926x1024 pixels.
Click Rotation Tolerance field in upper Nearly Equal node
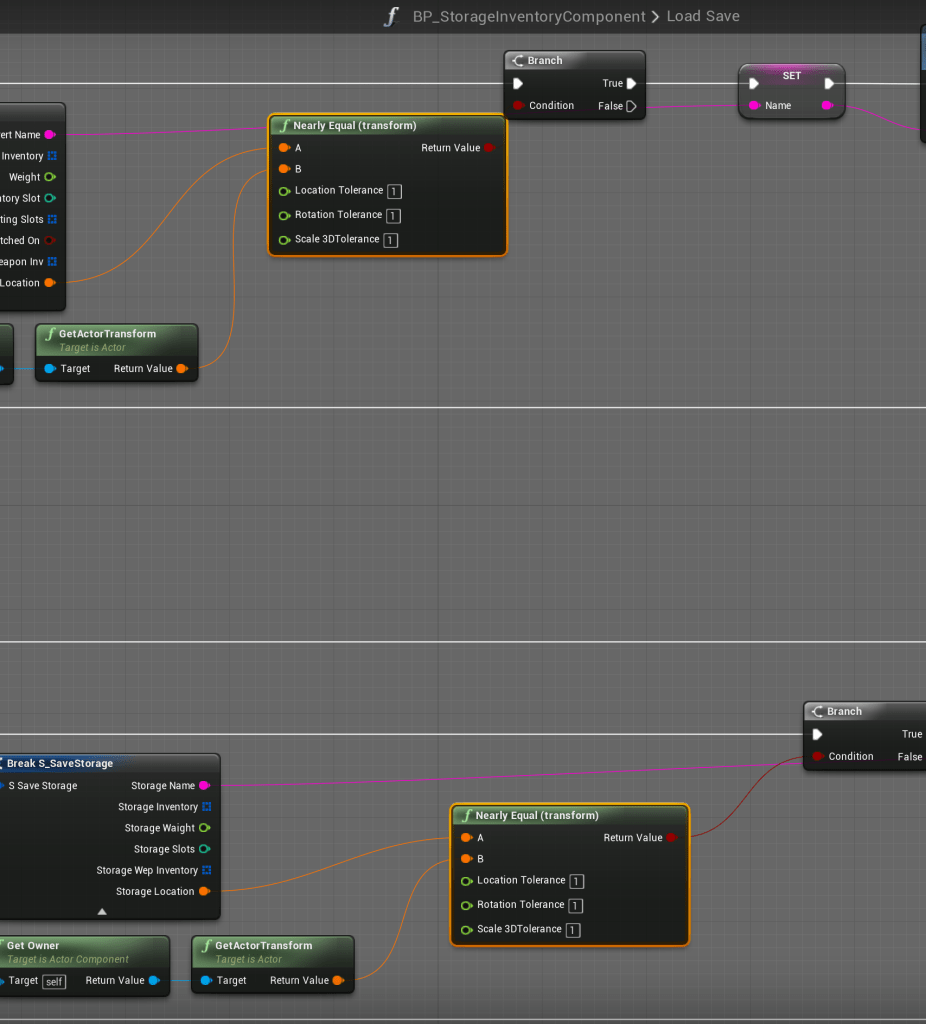pos(393,216)
